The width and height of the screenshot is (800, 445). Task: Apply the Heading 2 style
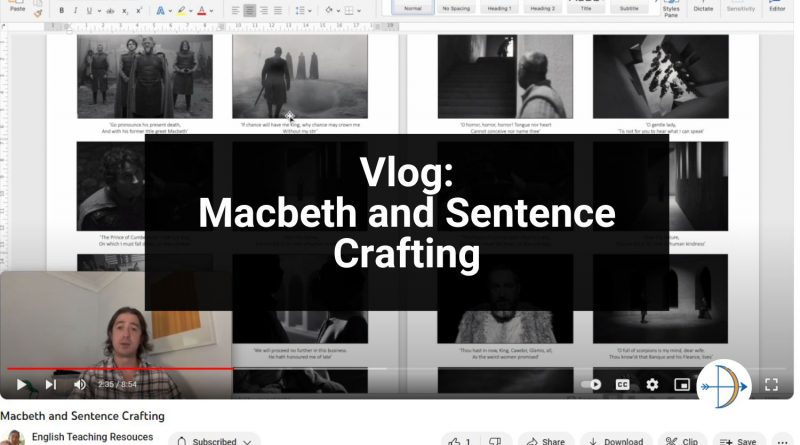[542, 7]
